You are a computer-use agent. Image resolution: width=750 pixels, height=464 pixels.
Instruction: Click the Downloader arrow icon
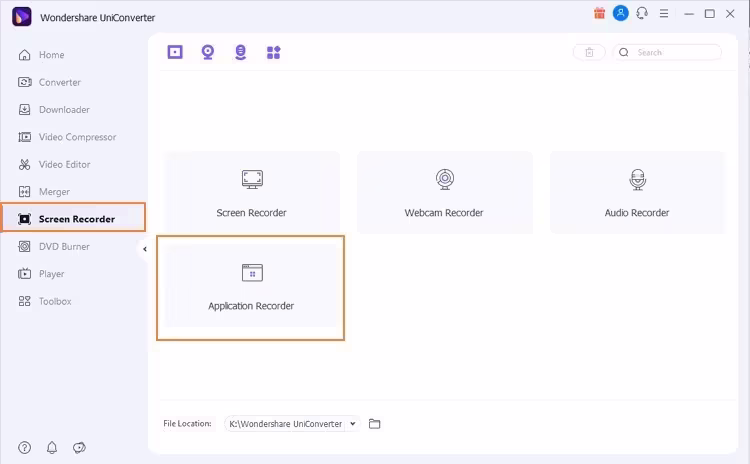pyautogui.click(x=24, y=110)
